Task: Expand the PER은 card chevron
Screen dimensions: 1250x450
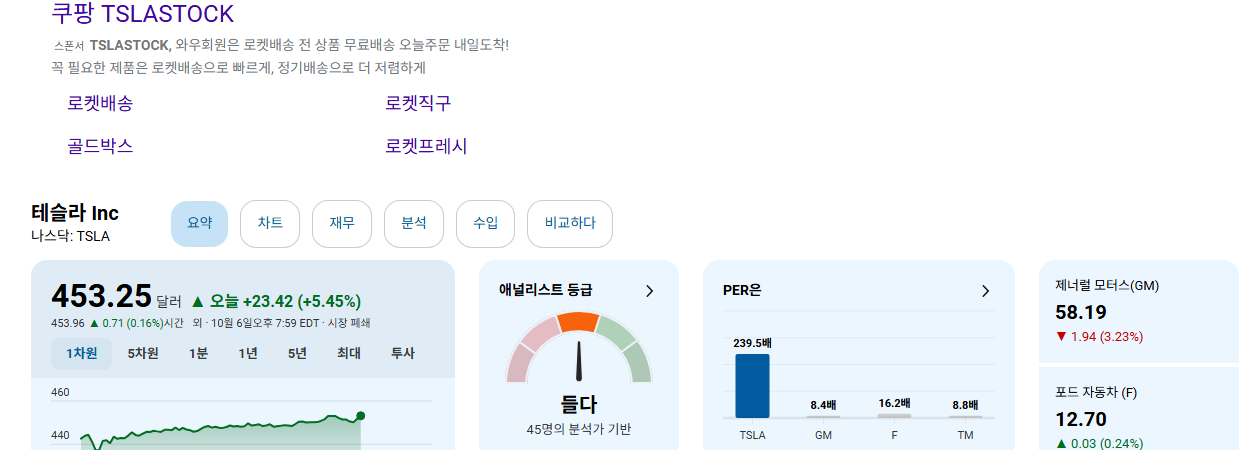Action: 985,291
